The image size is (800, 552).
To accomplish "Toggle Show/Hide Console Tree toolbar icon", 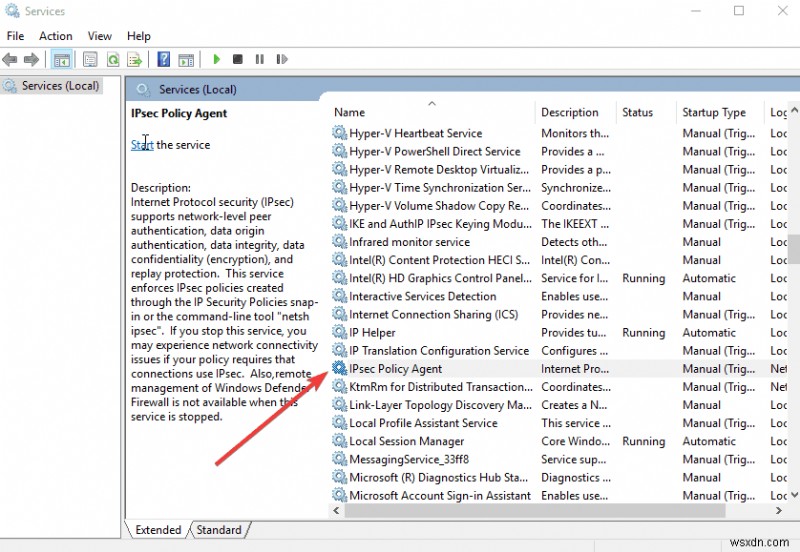I will 62,60.
